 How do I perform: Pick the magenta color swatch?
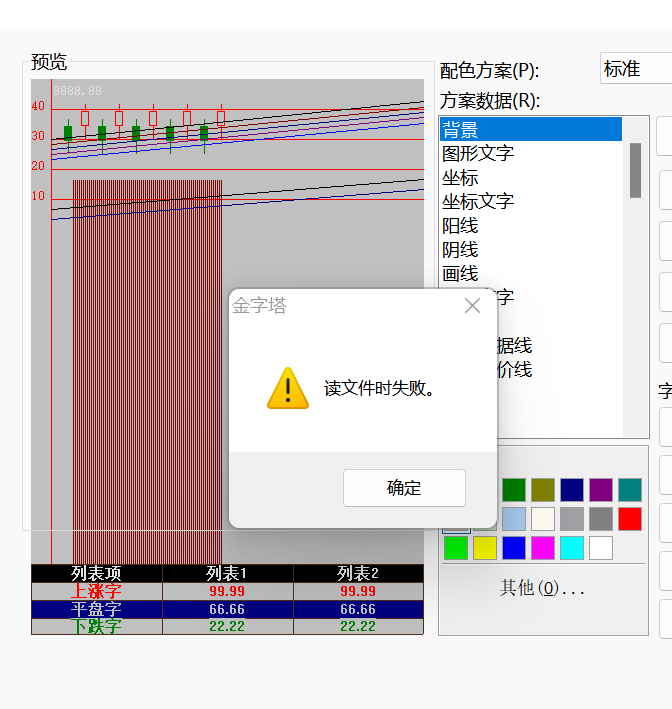(543, 548)
